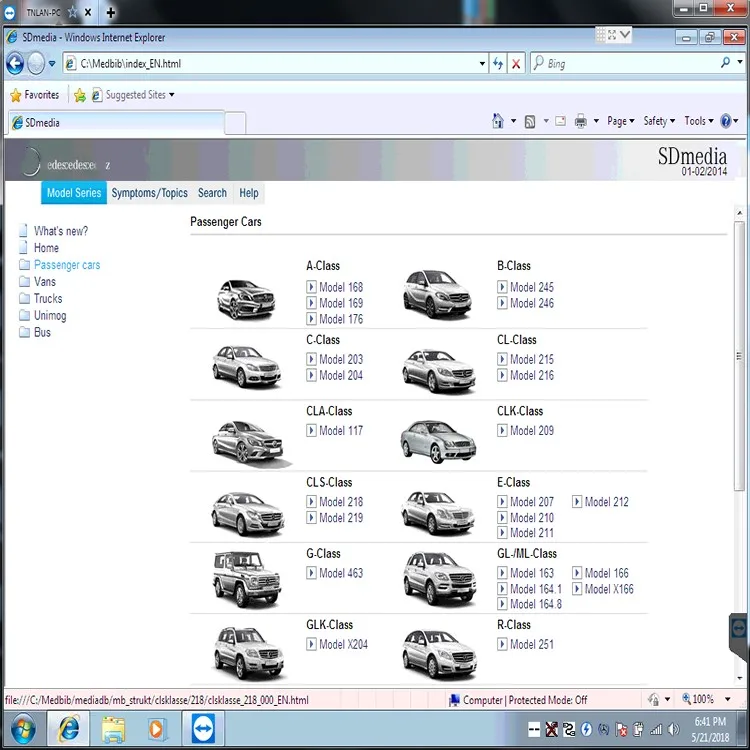Click the Vans folder icon in sidebar

coord(24,281)
